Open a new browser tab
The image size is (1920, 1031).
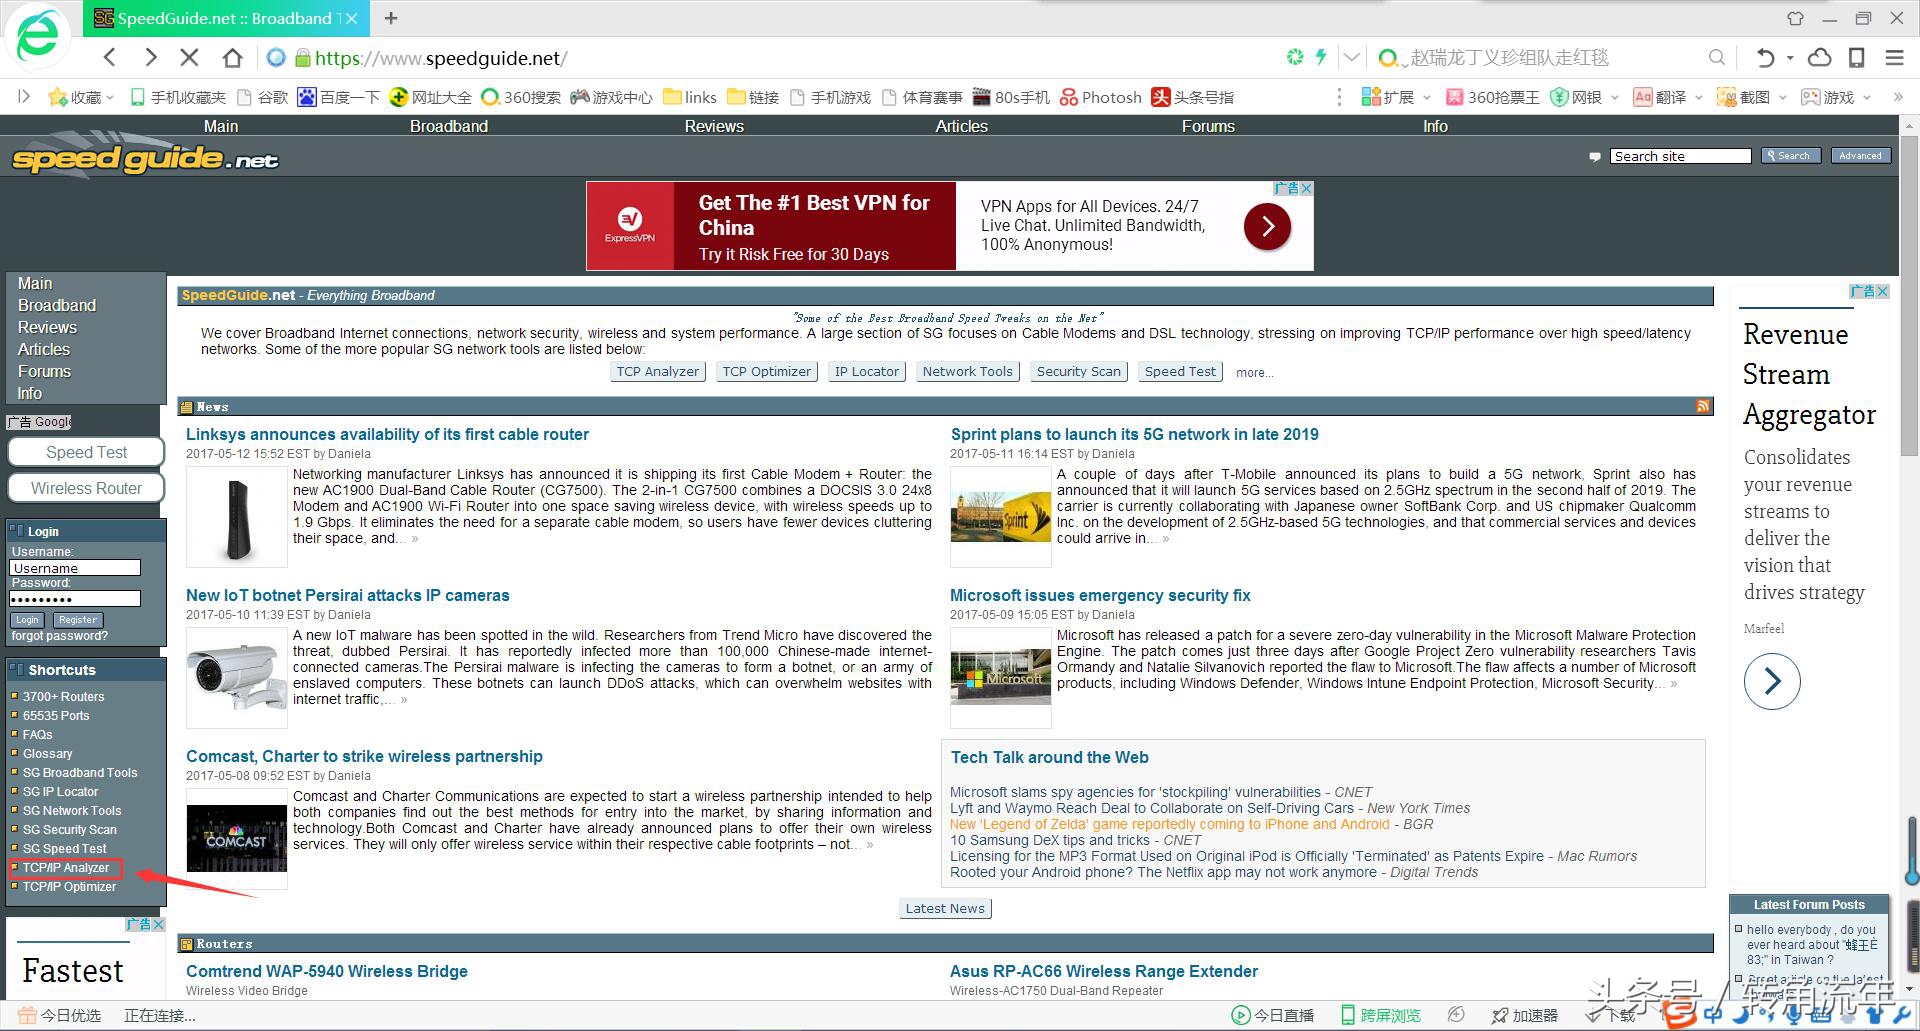tap(391, 18)
